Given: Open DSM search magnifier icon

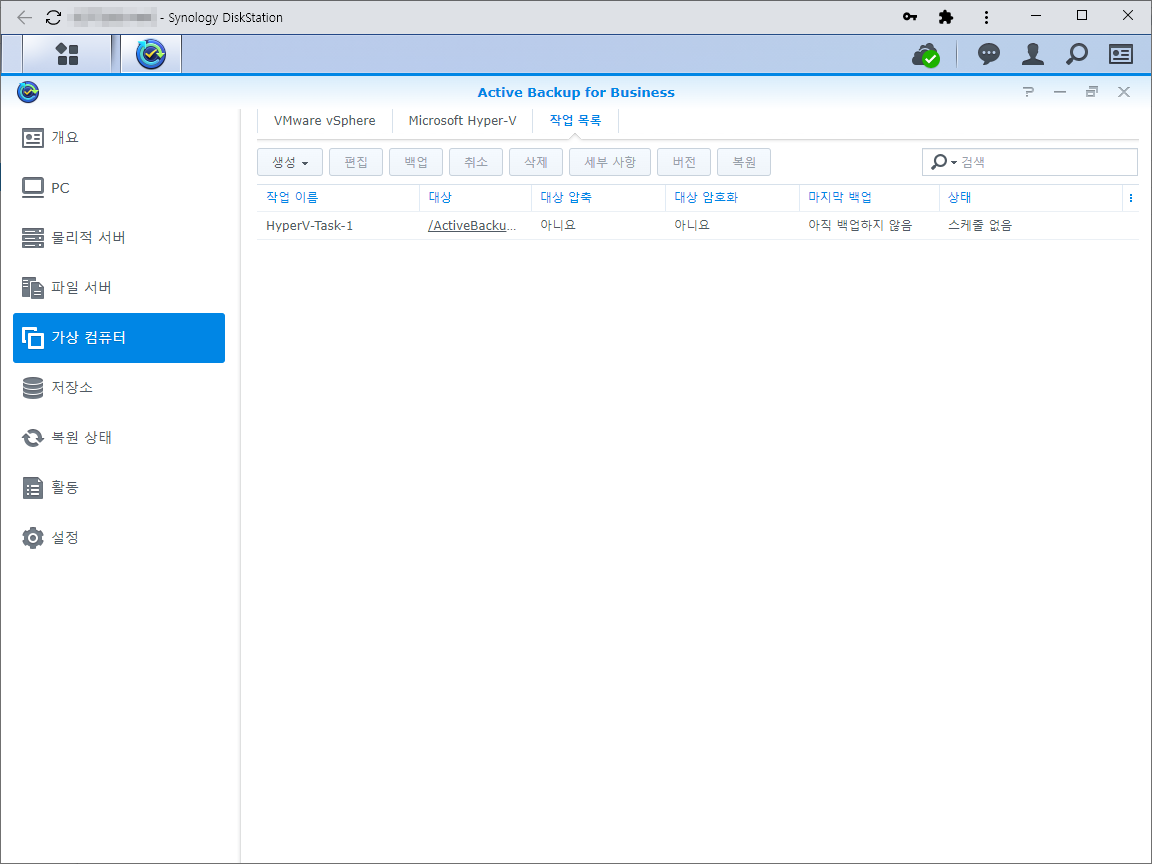Looking at the screenshot, I should pyautogui.click(x=1077, y=54).
